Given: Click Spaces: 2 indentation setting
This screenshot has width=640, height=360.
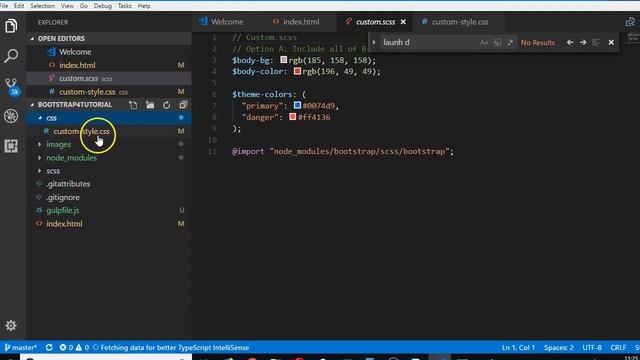Looking at the screenshot, I should coord(558,347).
